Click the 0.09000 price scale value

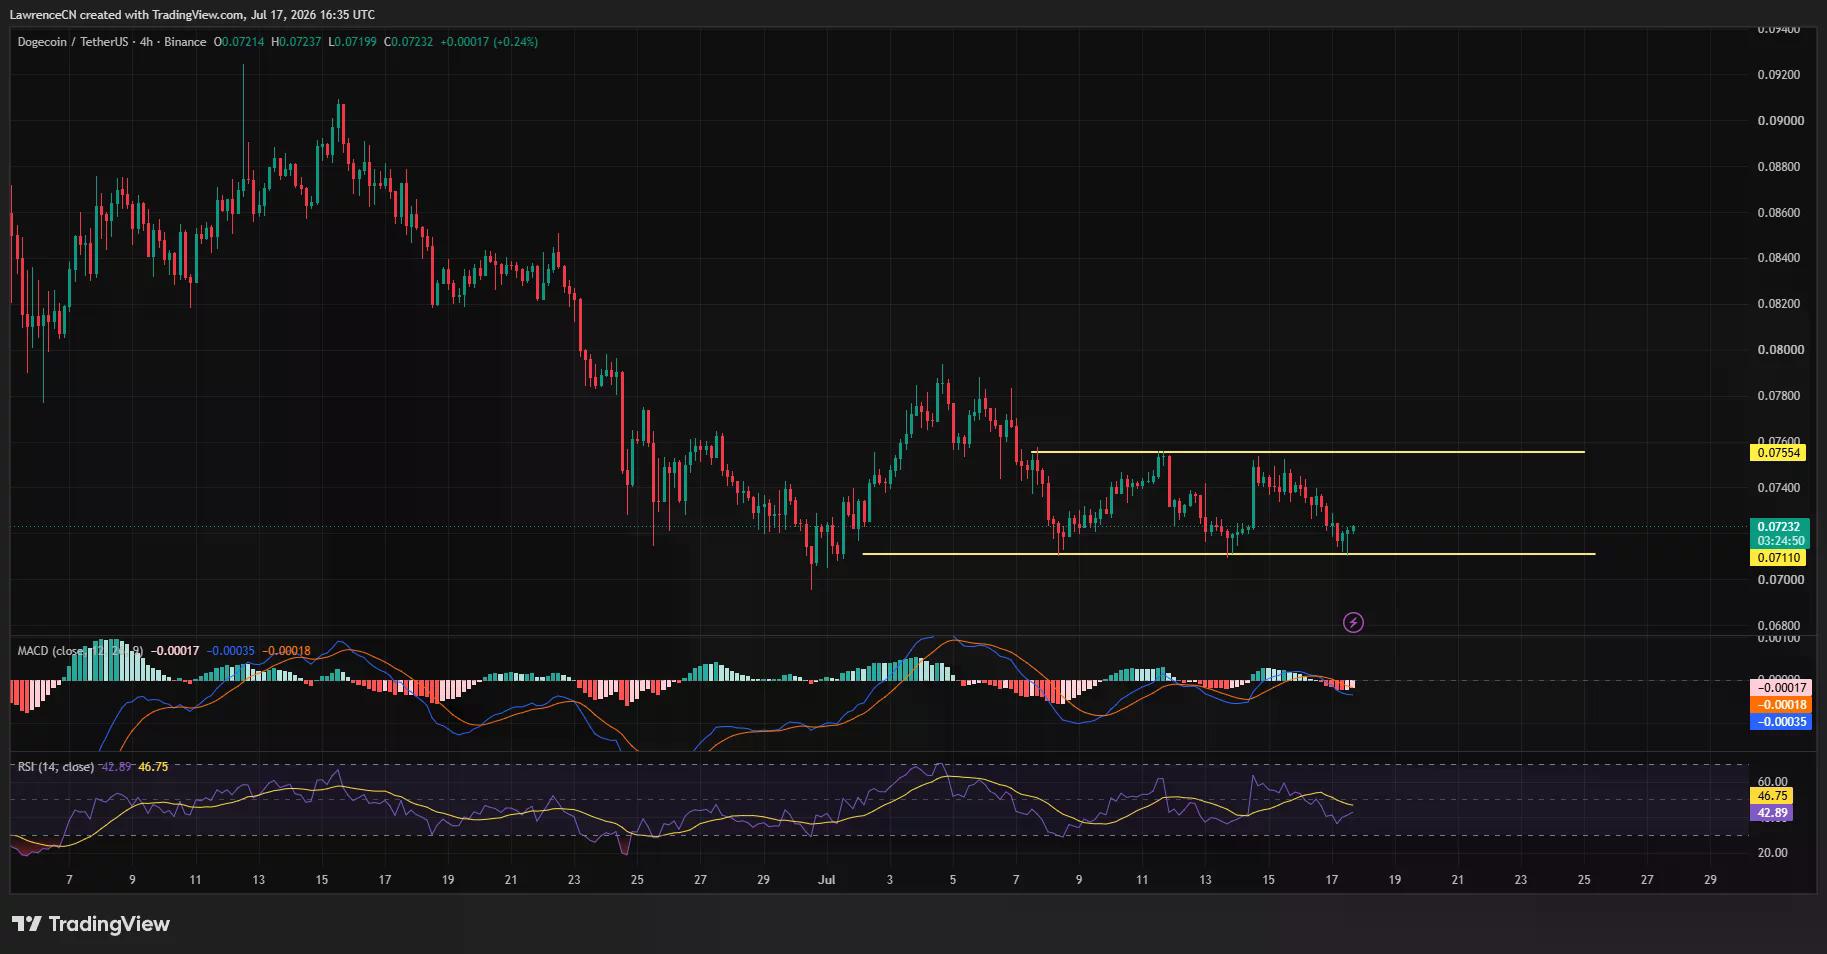click(x=1779, y=121)
